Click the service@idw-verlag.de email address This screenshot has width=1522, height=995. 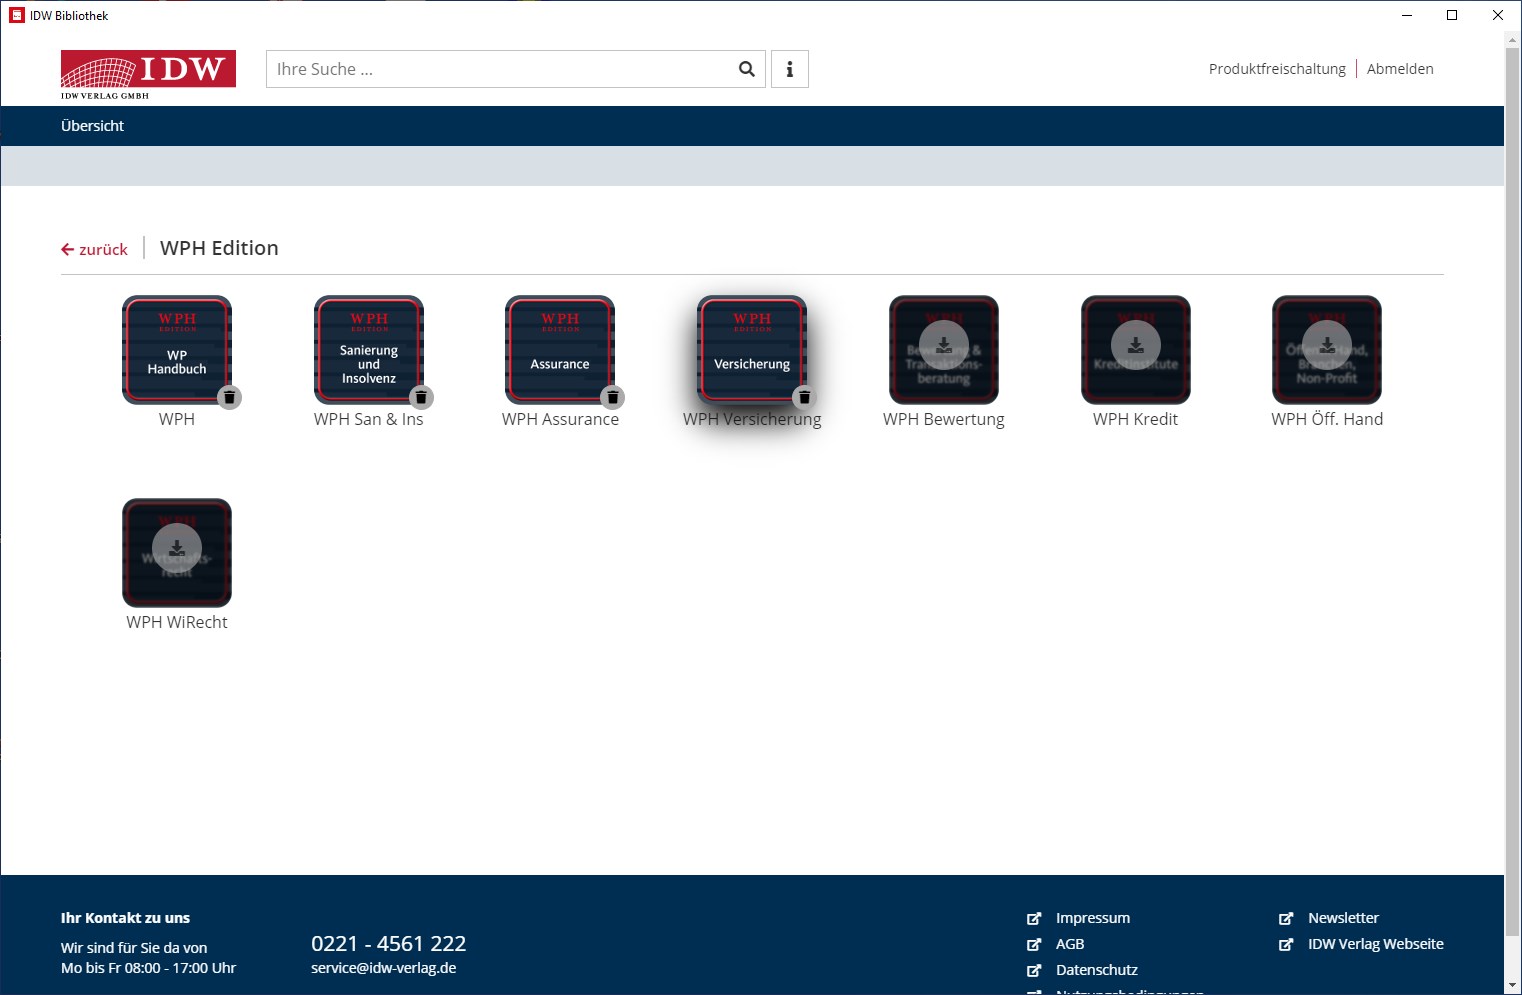click(x=384, y=968)
